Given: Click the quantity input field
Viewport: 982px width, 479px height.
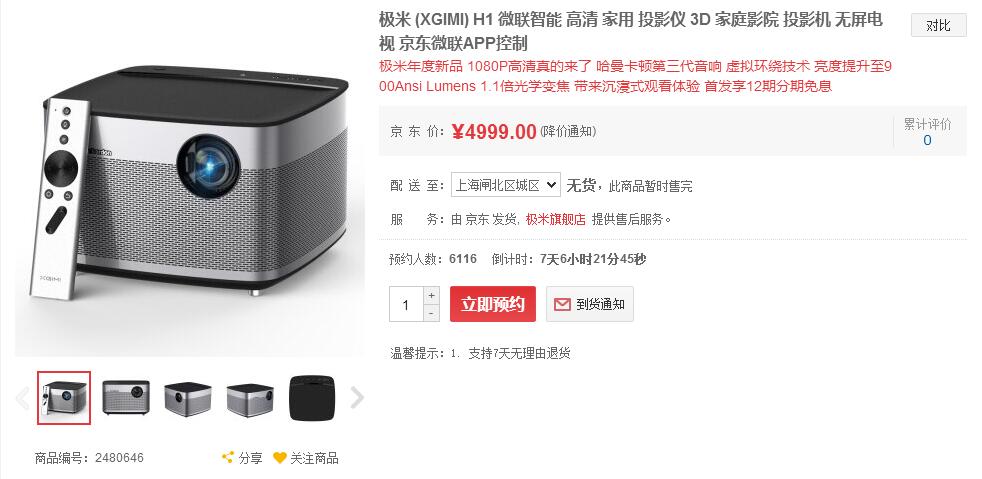Looking at the screenshot, I should click(x=406, y=304).
